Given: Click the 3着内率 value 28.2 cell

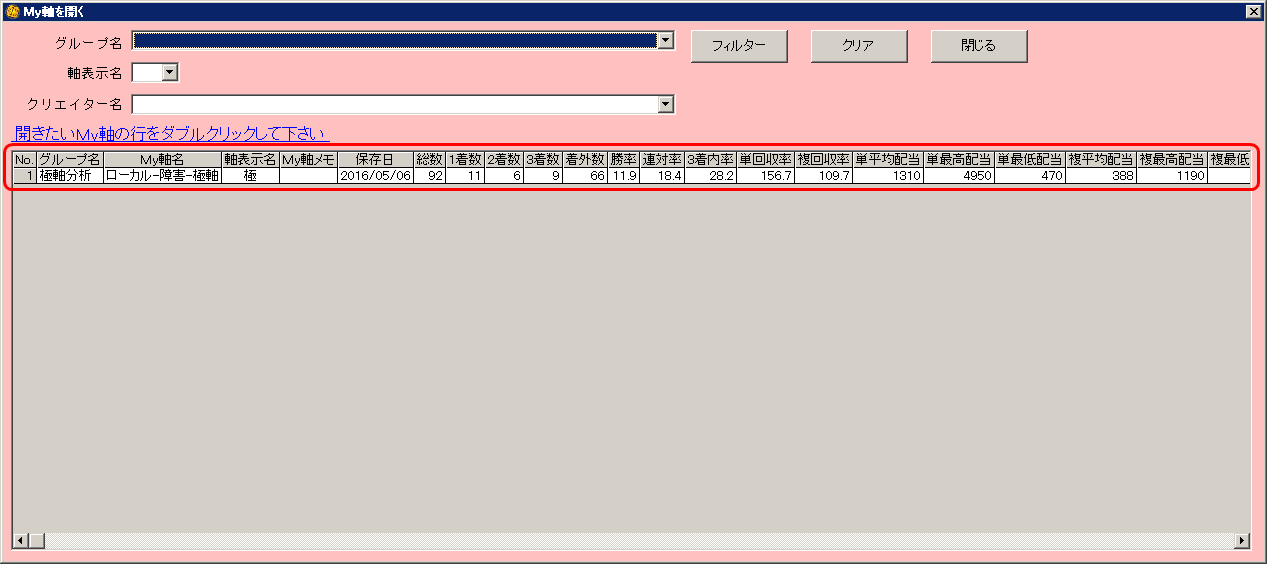Looking at the screenshot, I should pyautogui.click(x=710, y=175).
